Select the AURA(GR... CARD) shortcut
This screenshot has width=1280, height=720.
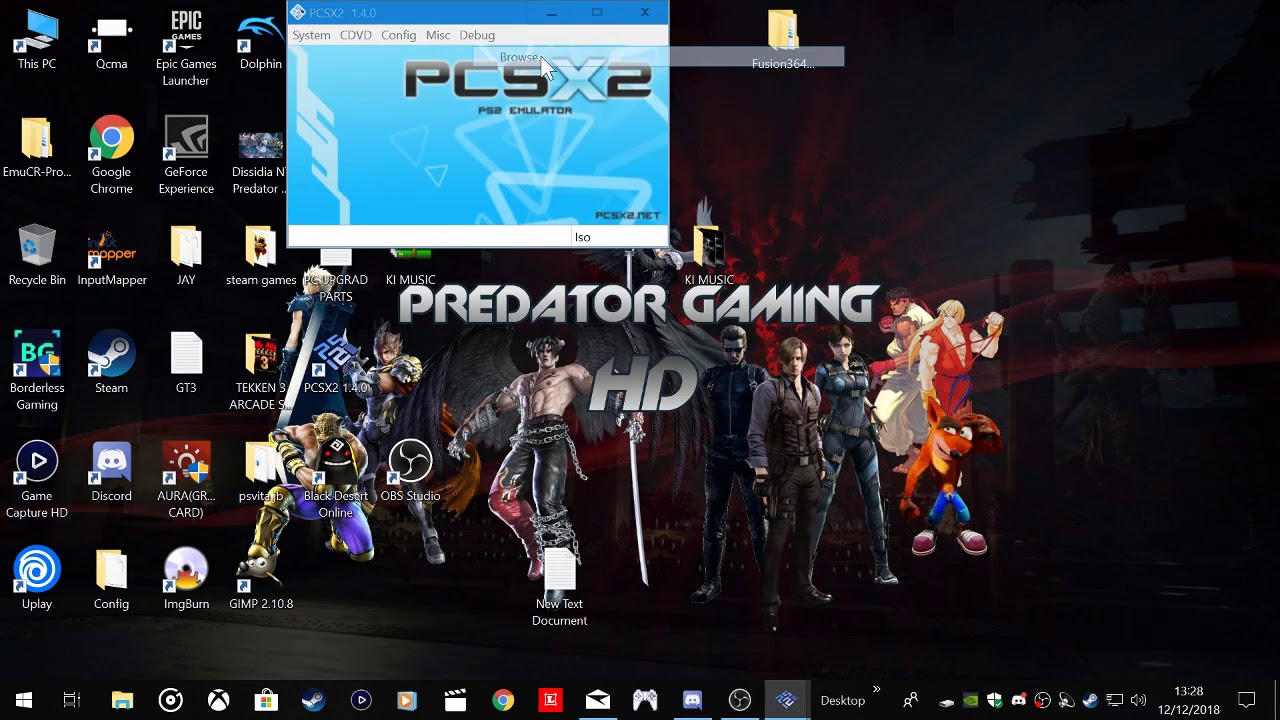click(186, 480)
